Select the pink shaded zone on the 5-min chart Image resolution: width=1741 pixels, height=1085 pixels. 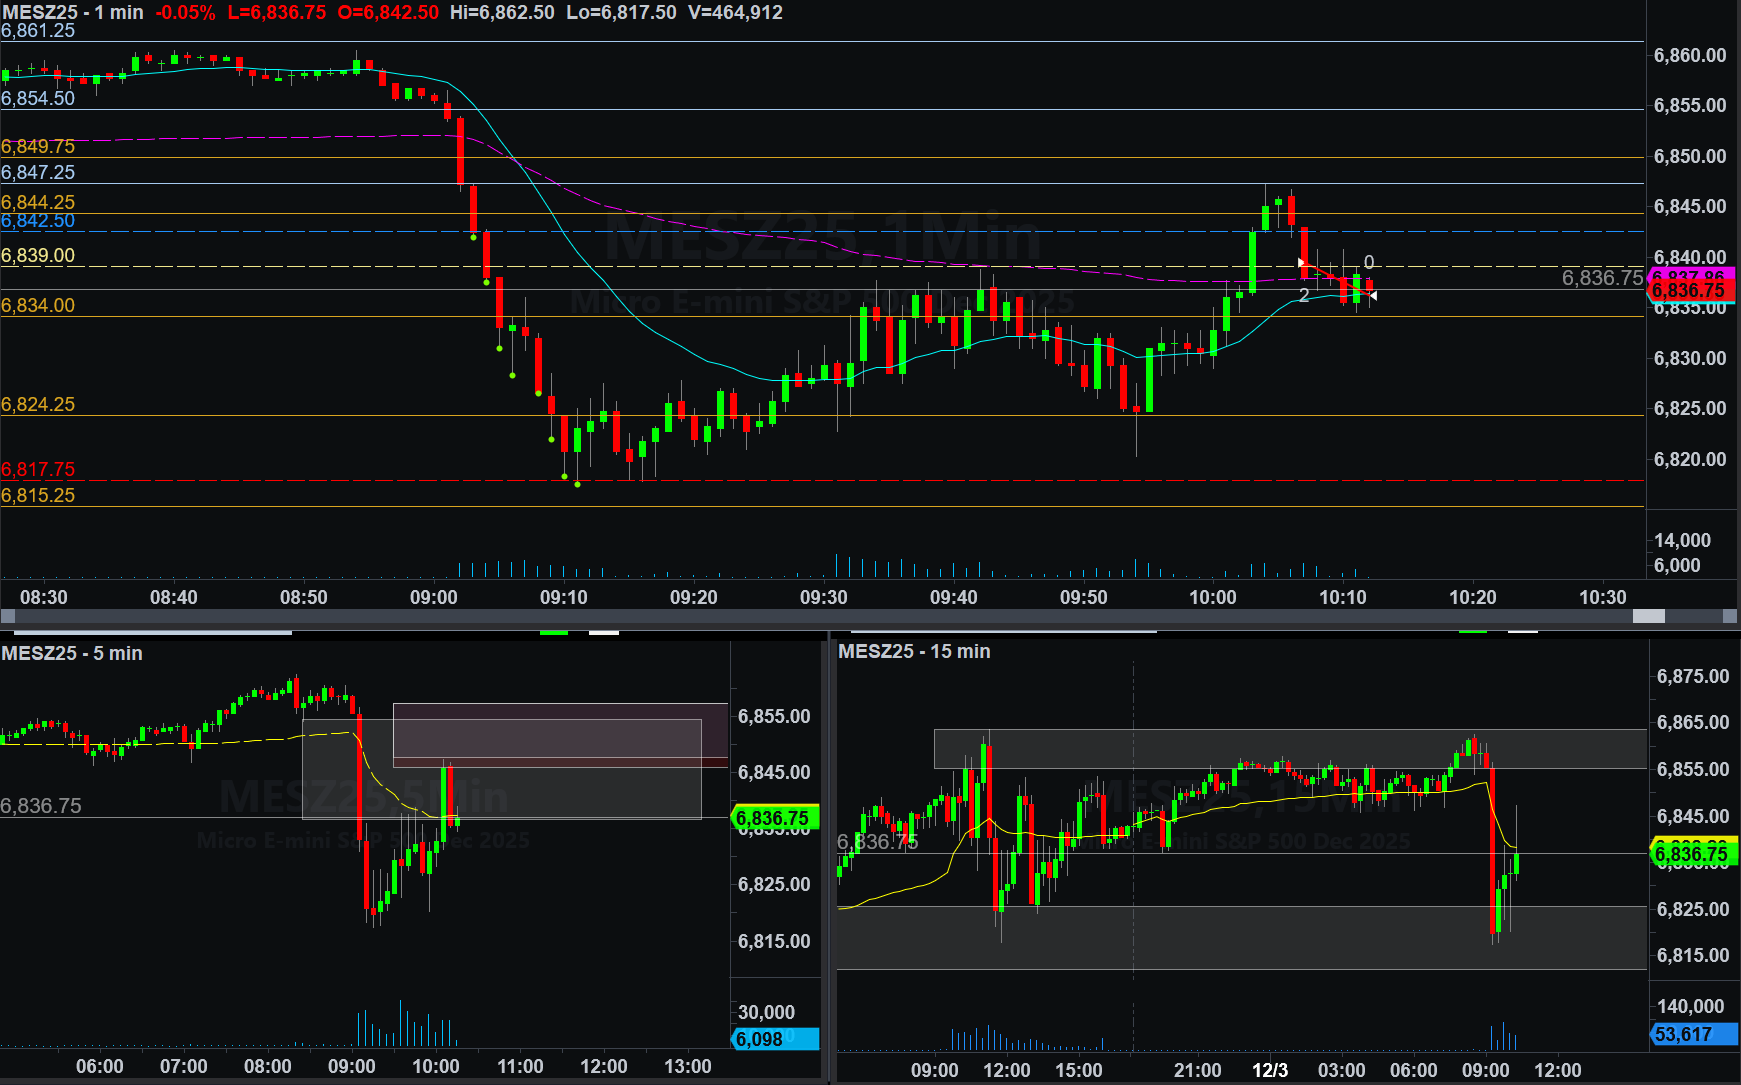tap(560, 735)
